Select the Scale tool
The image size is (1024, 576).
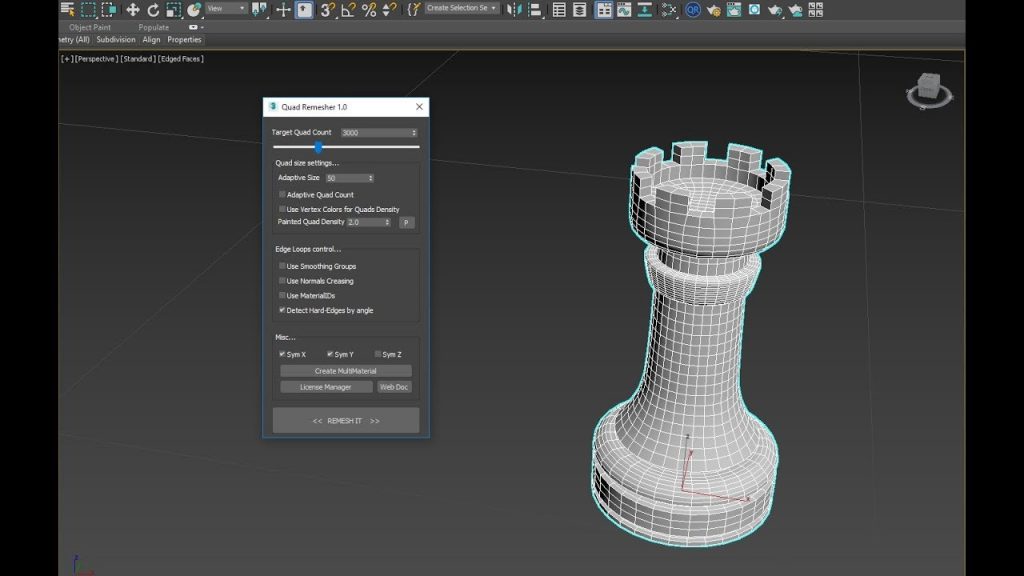(x=173, y=8)
